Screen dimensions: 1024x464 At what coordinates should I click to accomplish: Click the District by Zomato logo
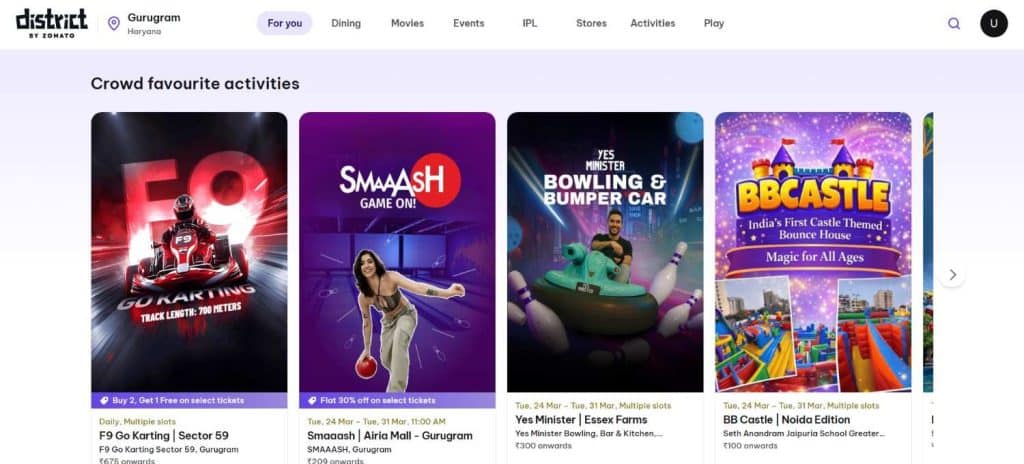52,23
